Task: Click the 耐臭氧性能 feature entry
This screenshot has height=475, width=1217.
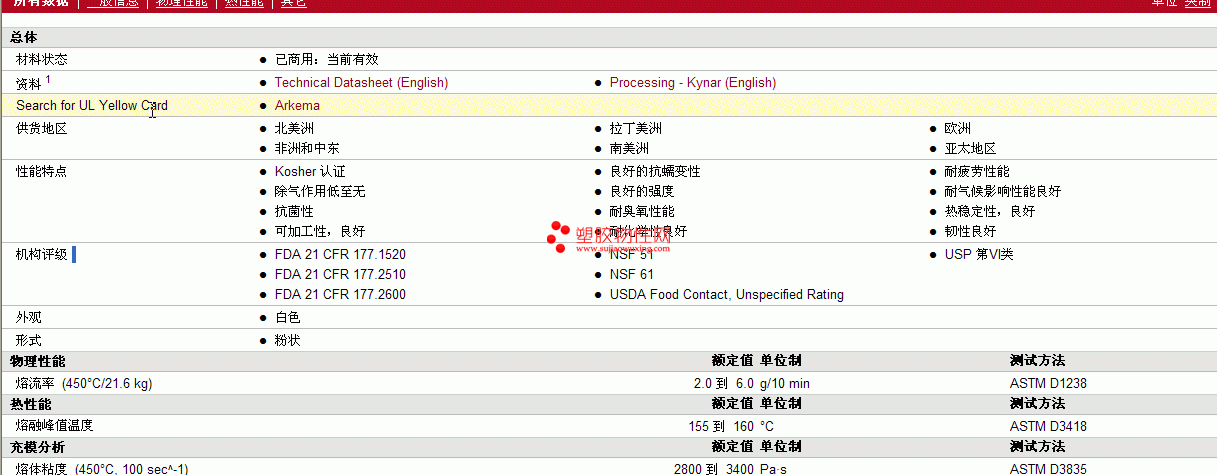Action: [x=642, y=211]
